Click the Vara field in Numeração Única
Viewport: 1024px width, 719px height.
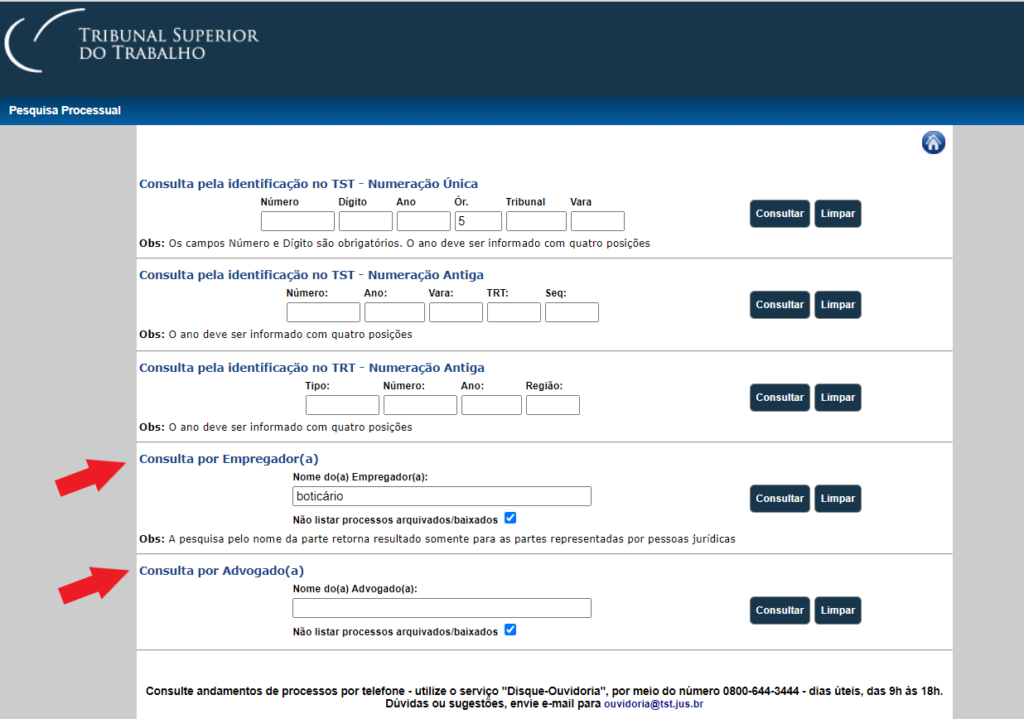tap(598, 221)
